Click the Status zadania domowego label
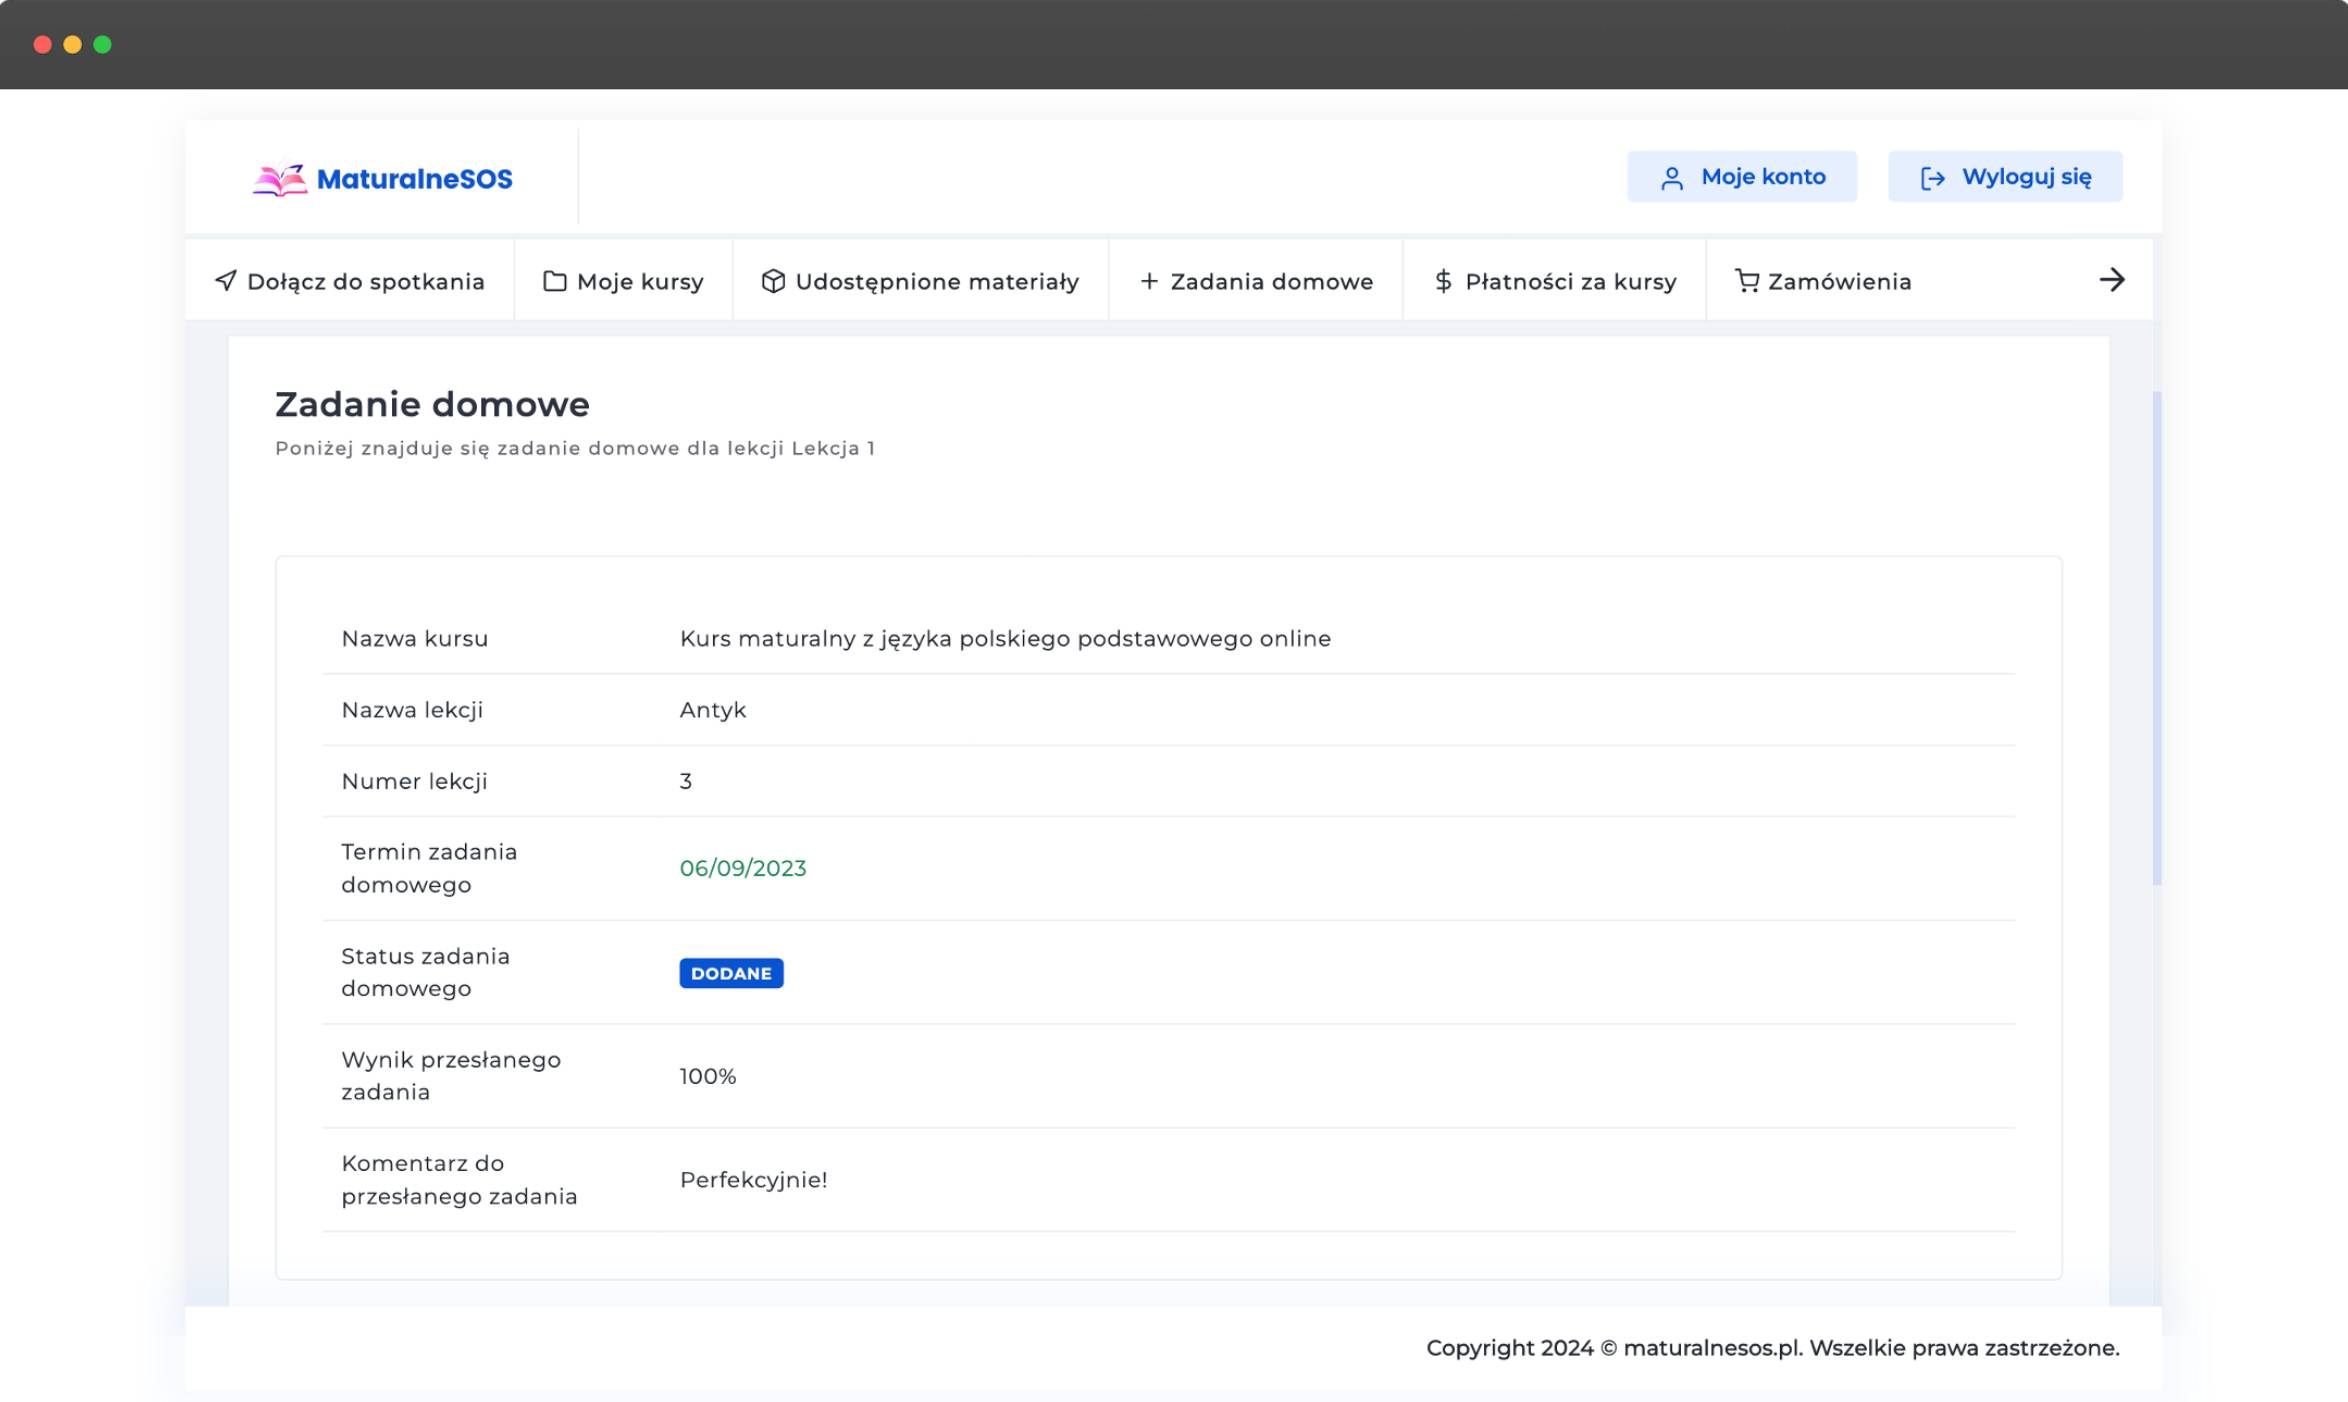2348x1402 pixels. (425, 972)
